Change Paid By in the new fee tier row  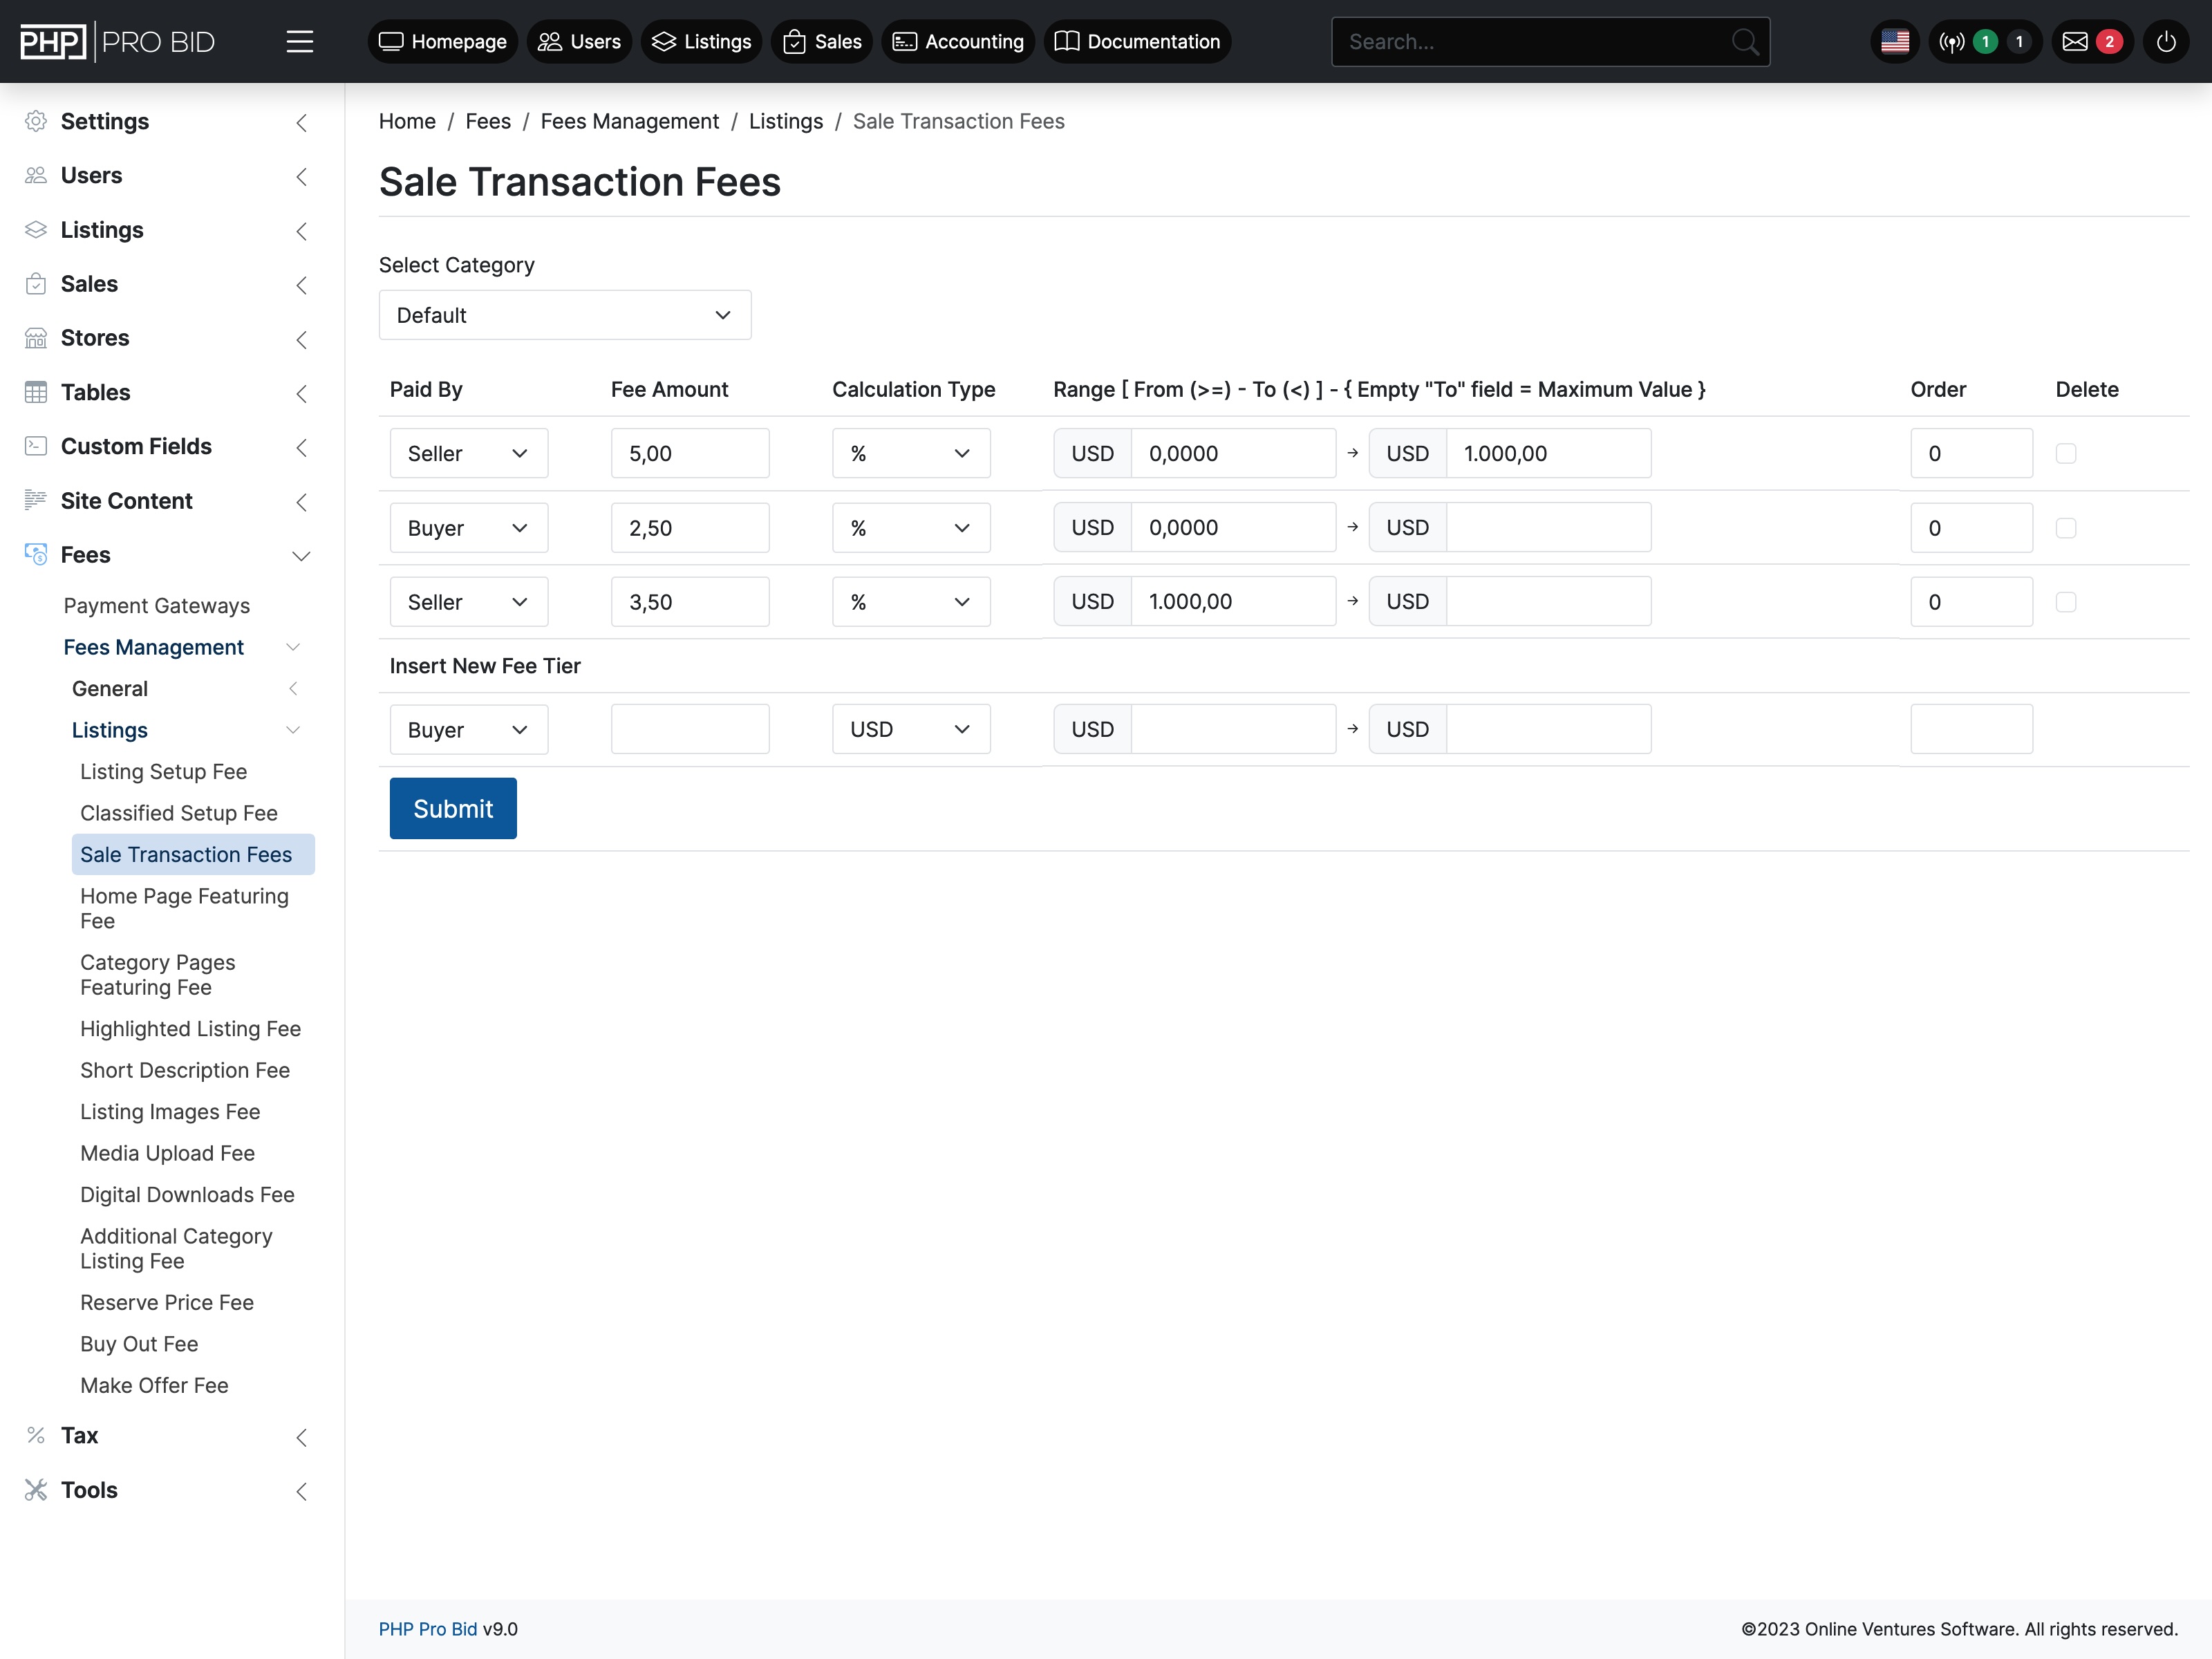[x=468, y=729]
